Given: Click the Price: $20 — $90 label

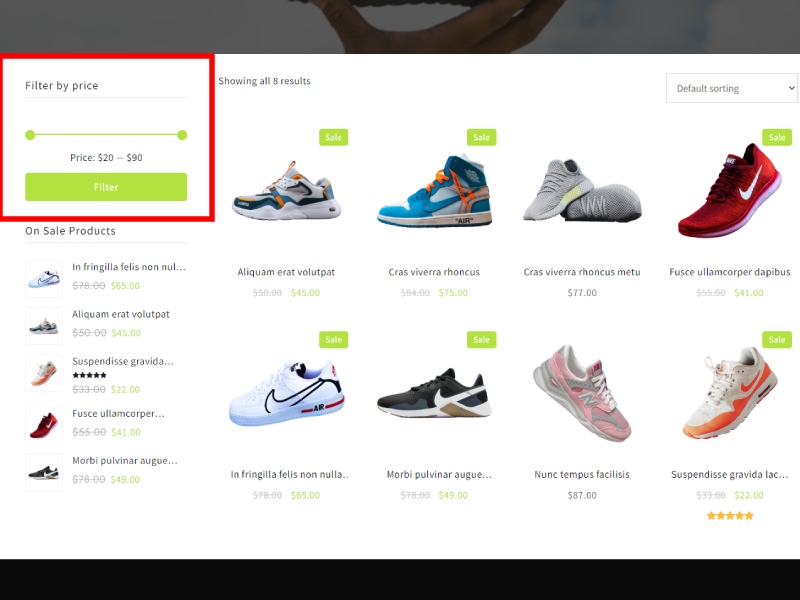Looking at the screenshot, I should coord(106,158).
